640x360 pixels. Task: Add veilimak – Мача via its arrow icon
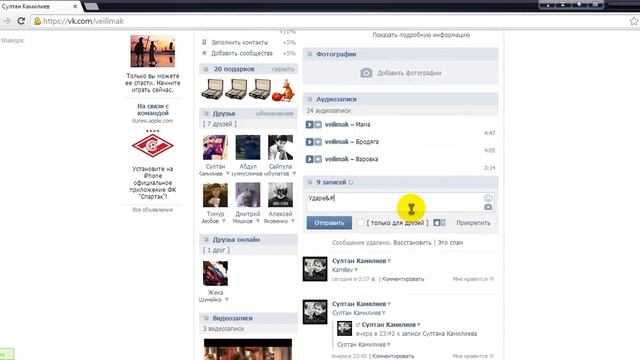pos(318,124)
